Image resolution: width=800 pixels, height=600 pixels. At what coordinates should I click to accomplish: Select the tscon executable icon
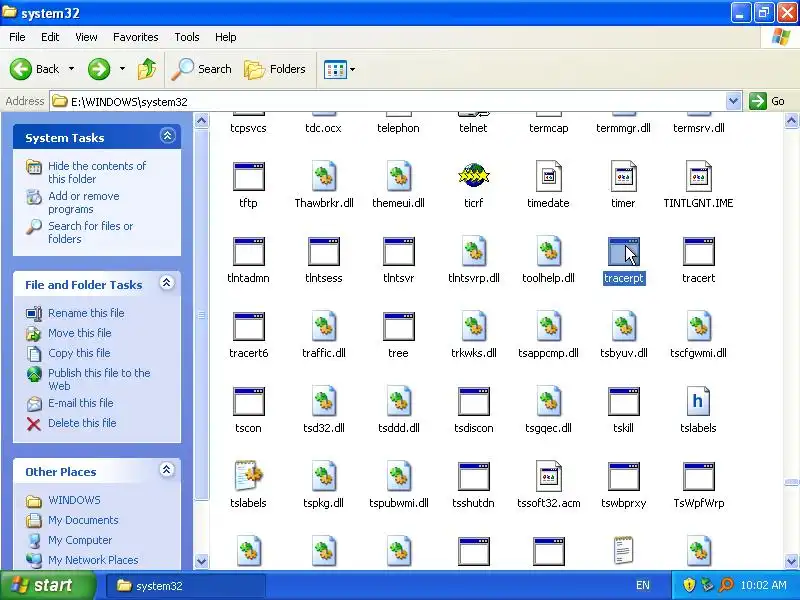pyautogui.click(x=248, y=402)
